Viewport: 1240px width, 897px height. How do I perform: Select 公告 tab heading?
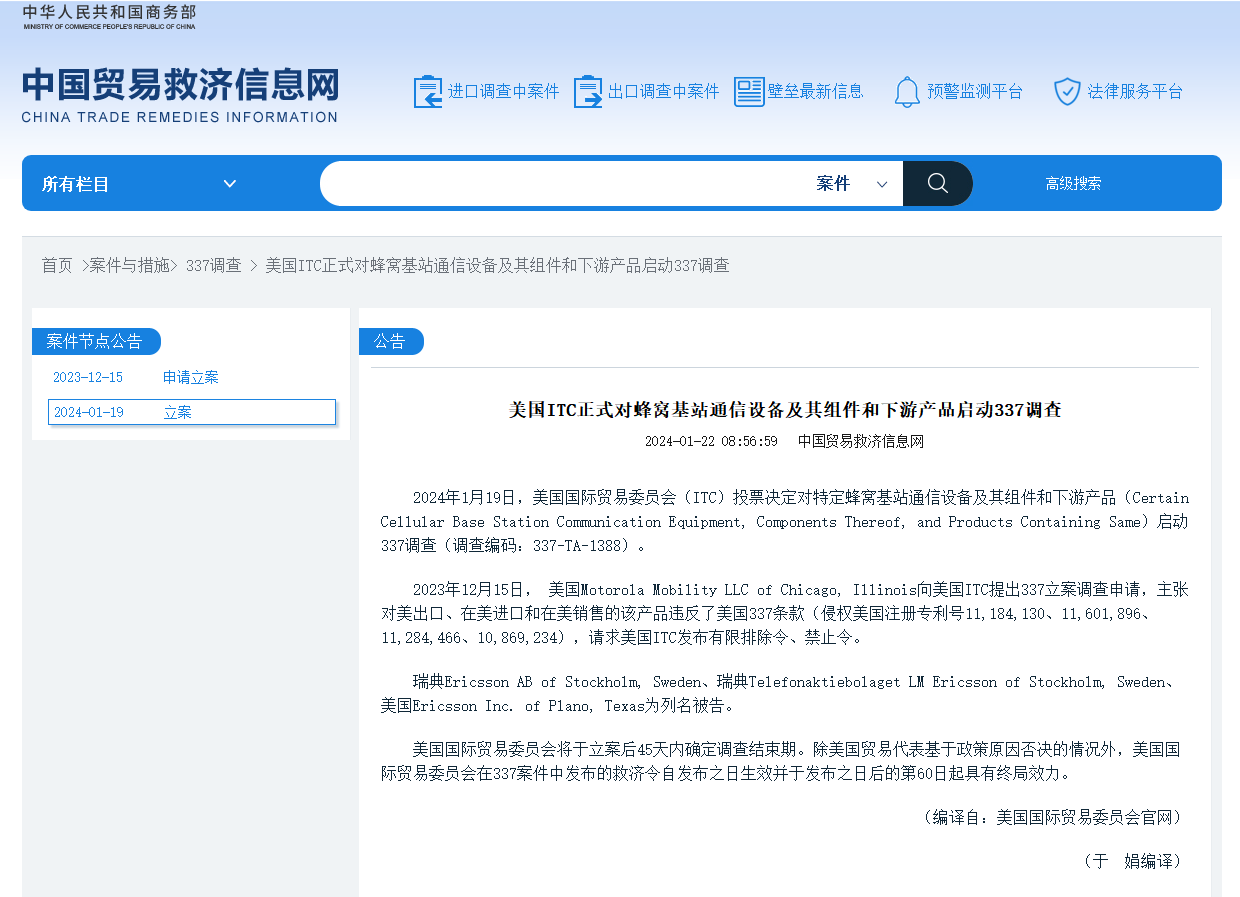click(390, 341)
